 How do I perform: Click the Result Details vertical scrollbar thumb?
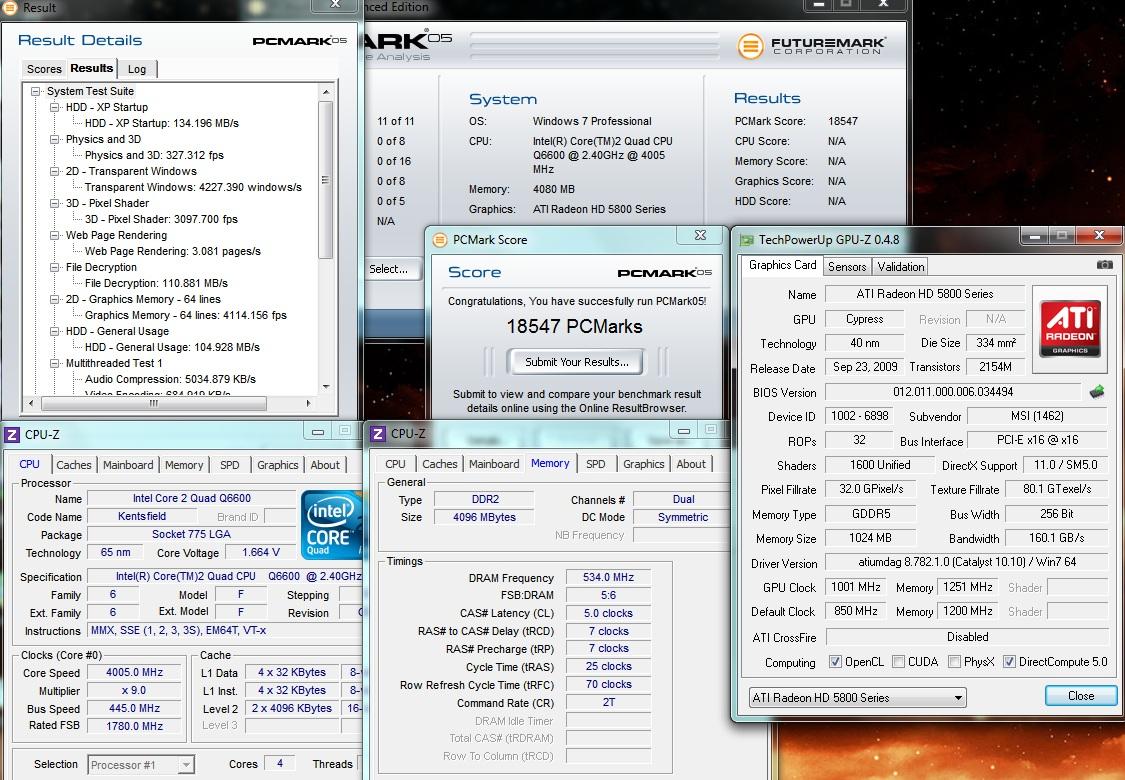pos(325,179)
